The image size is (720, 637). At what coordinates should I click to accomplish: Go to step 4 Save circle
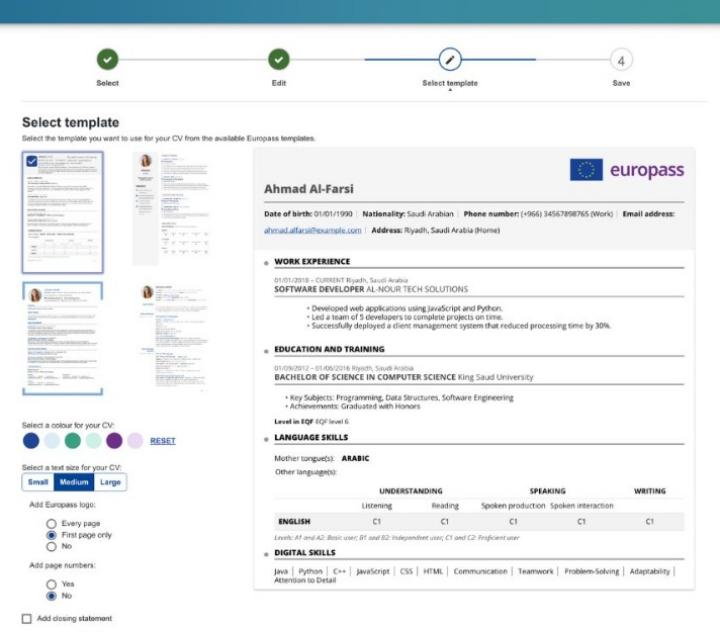click(x=621, y=60)
